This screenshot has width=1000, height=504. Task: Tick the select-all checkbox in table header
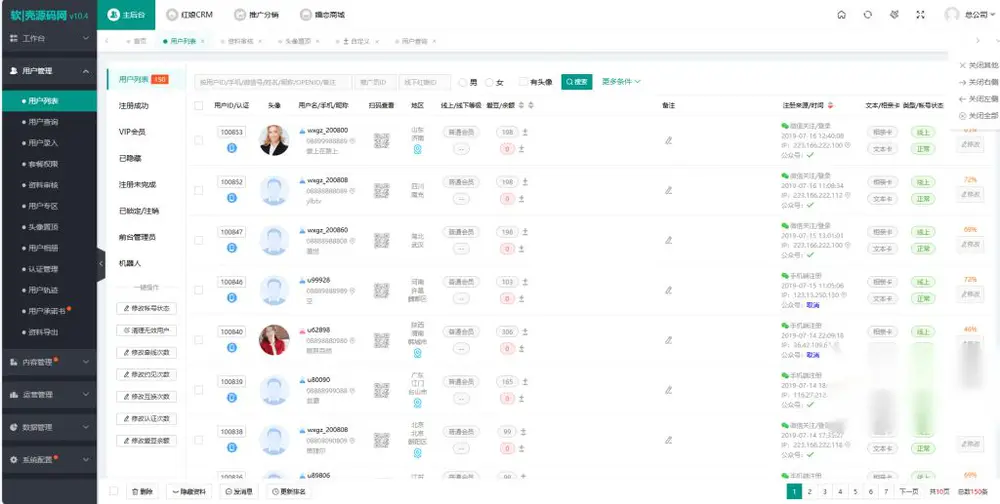pos(198,105)
